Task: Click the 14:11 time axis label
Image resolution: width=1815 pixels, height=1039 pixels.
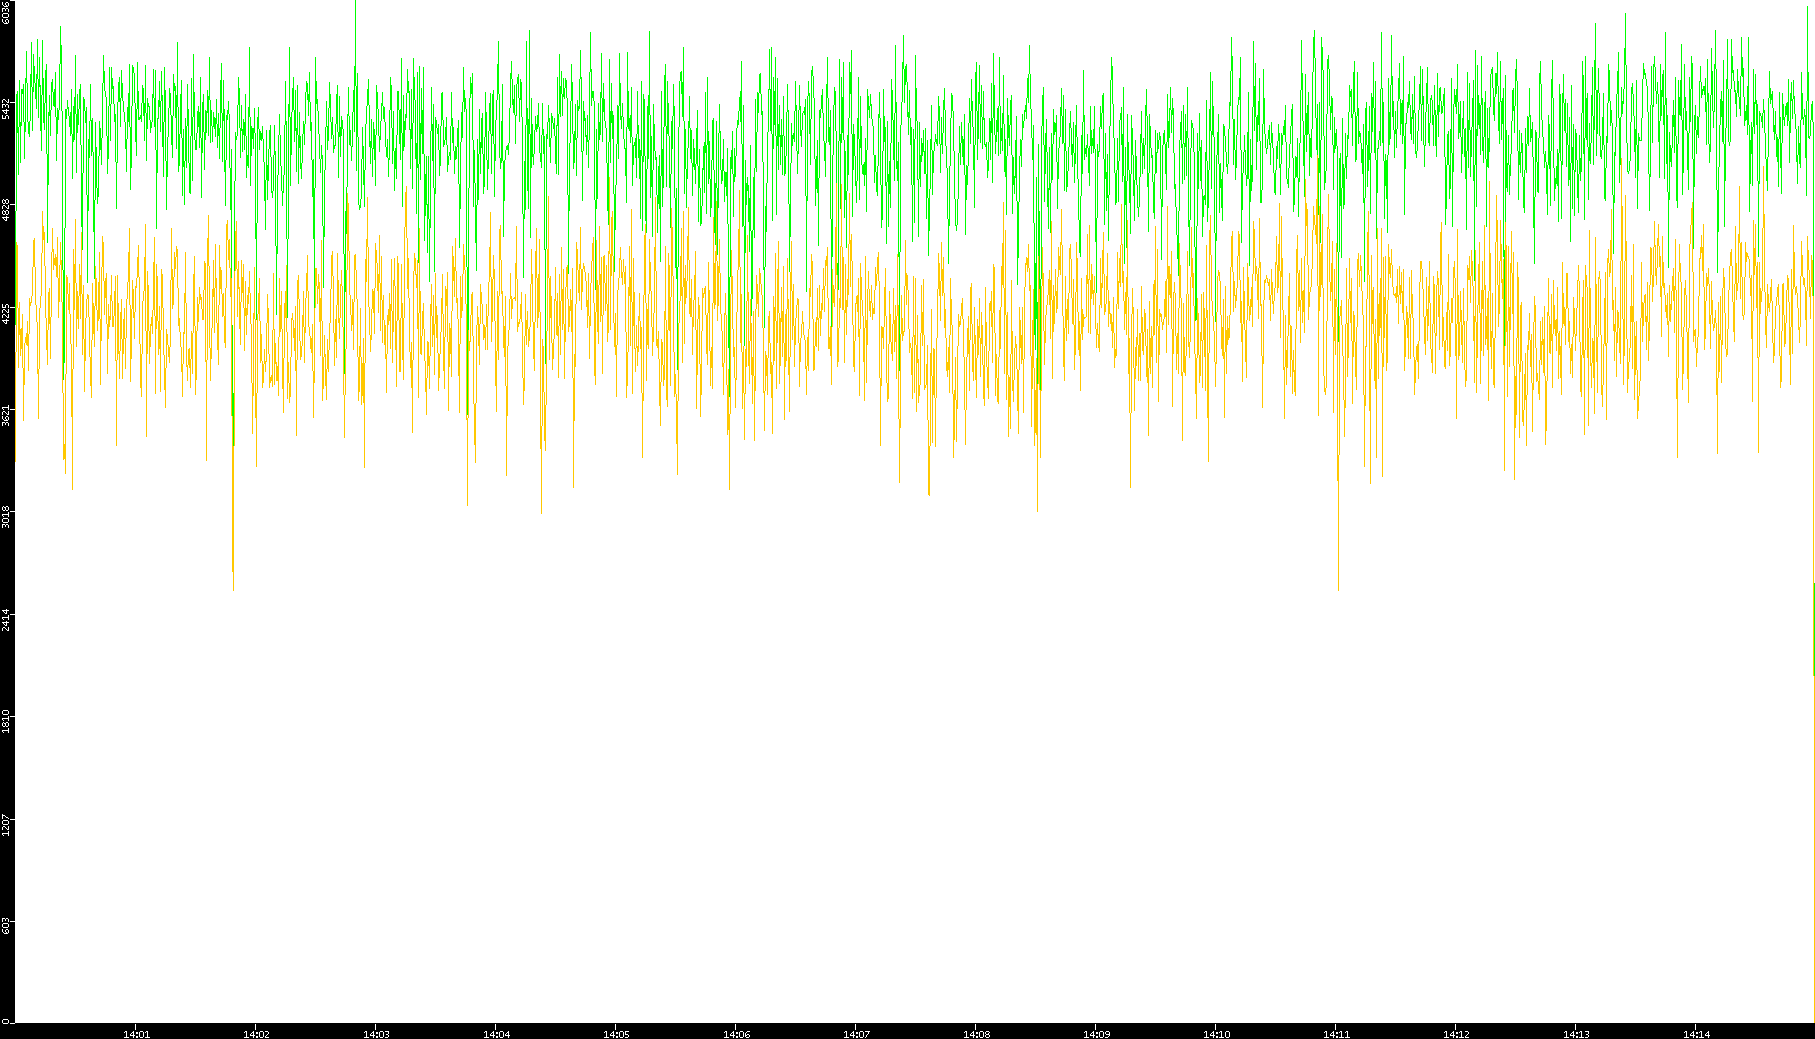Action: [1336, 1034]
